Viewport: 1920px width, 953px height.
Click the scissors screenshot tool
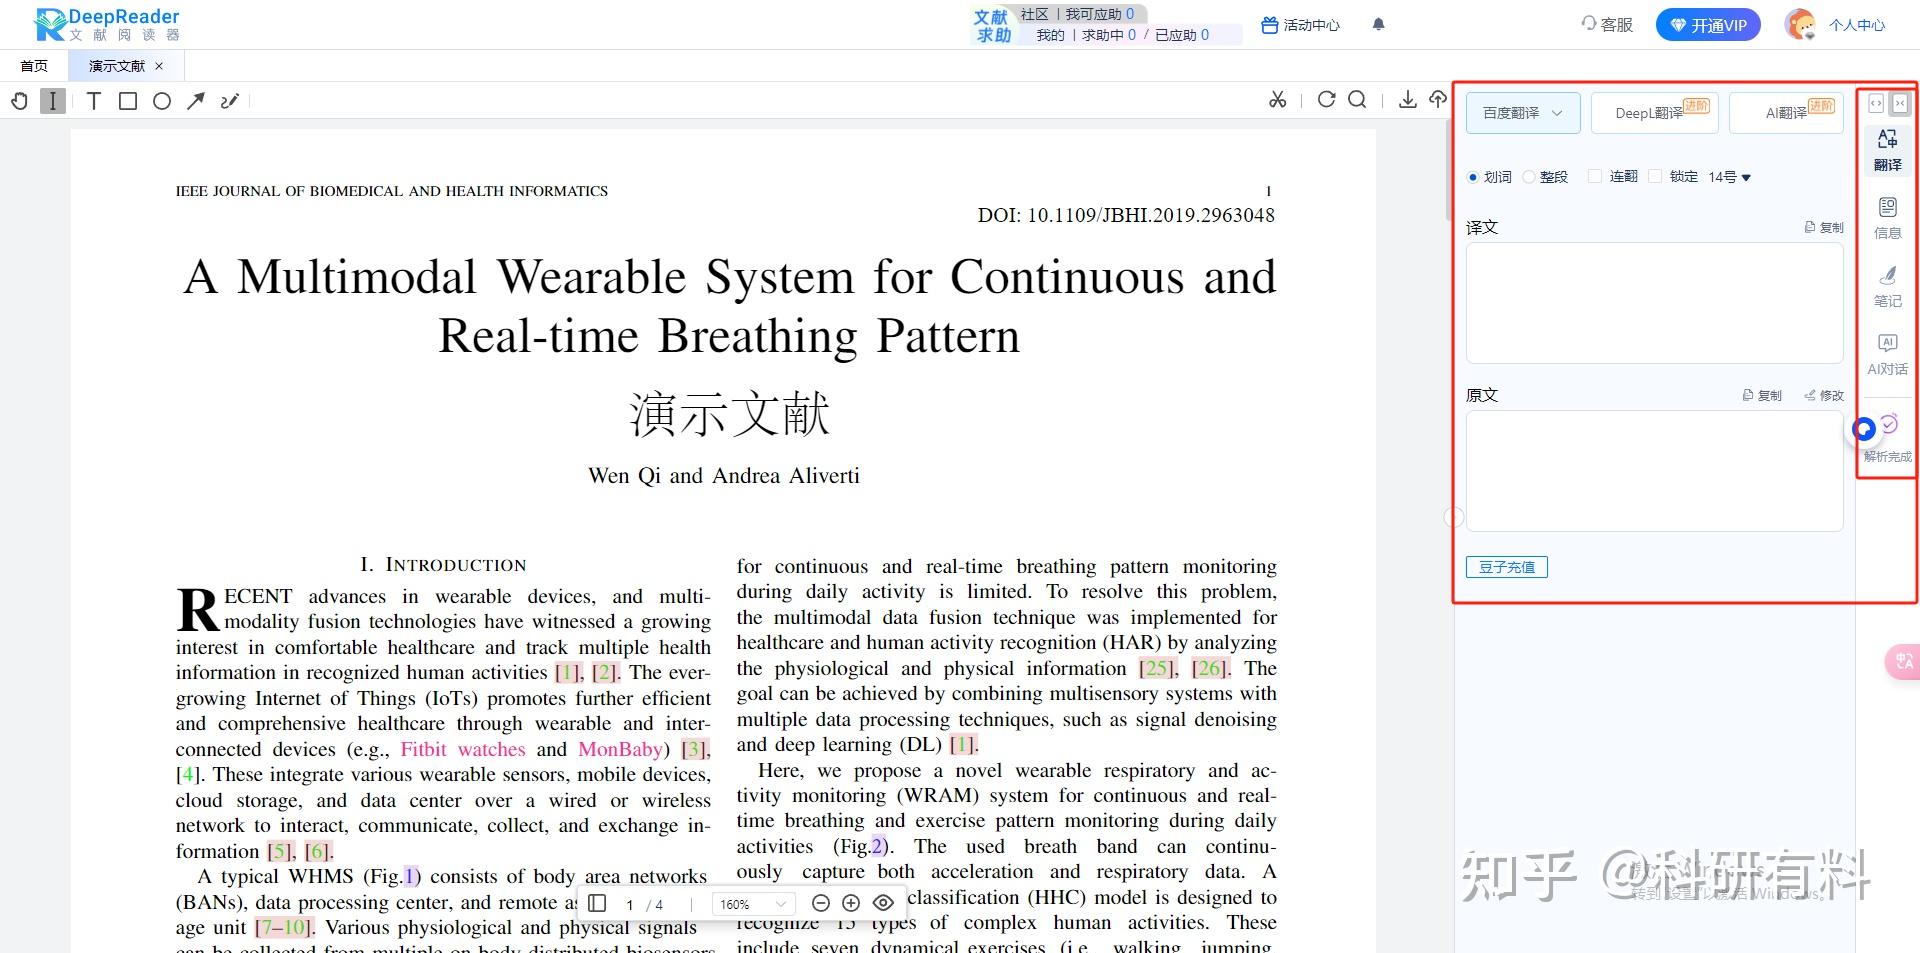tap(1277, 99)
